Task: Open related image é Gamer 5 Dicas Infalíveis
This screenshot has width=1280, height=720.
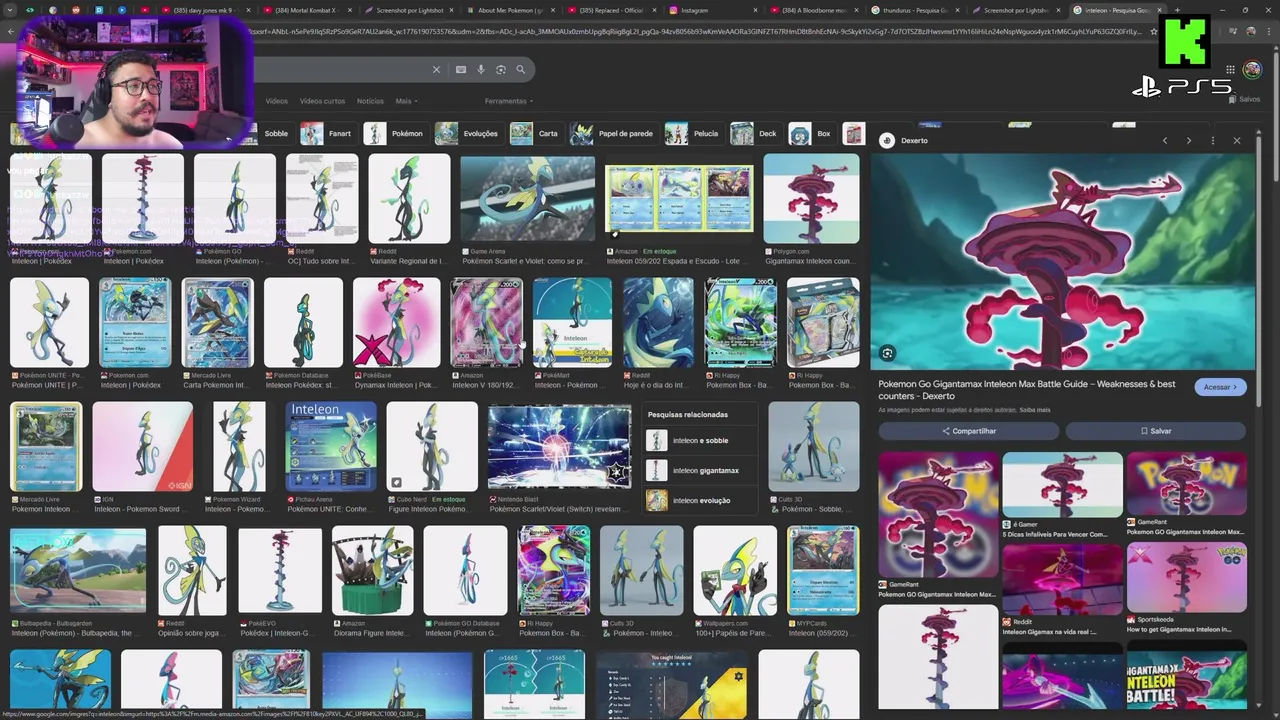Action: (x=1062, y=485)
